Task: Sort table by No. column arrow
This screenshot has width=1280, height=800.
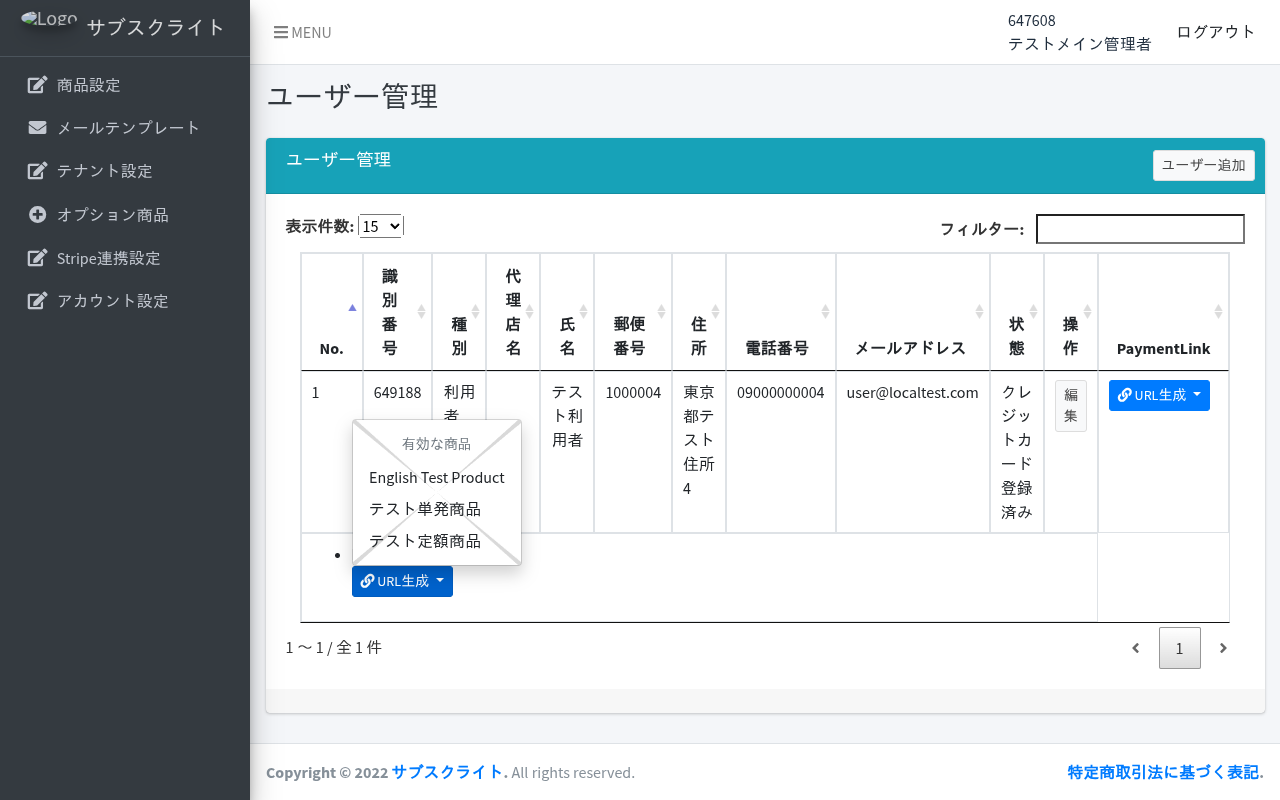Action: click(352, 308)
